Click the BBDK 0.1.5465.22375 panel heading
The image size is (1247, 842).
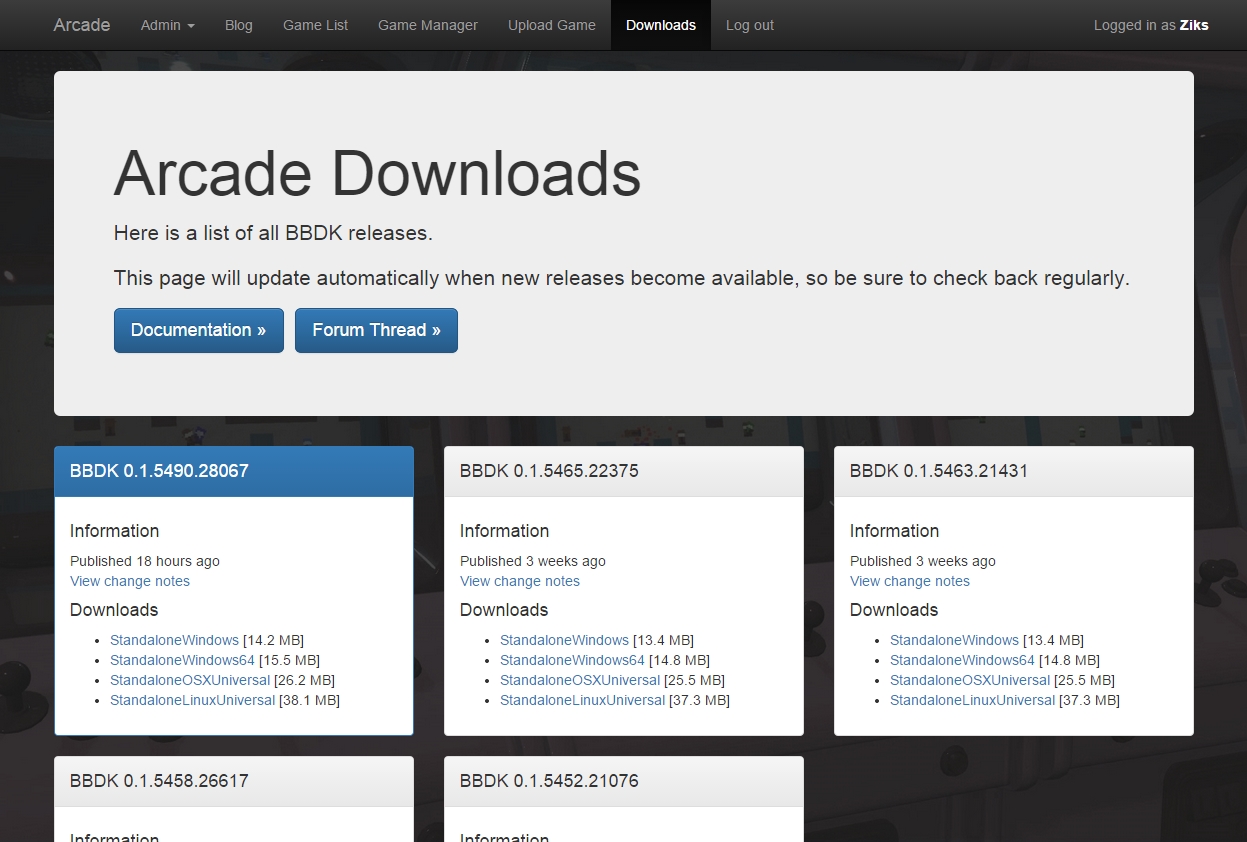point(624,471)
